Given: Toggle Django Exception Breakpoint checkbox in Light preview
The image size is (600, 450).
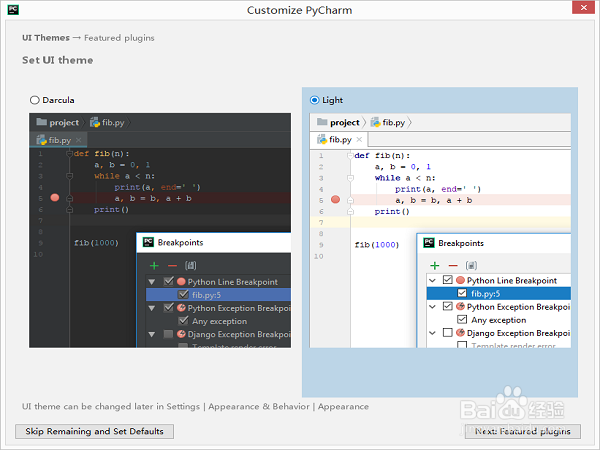Looking at the screenshot, I should (448, 333).
